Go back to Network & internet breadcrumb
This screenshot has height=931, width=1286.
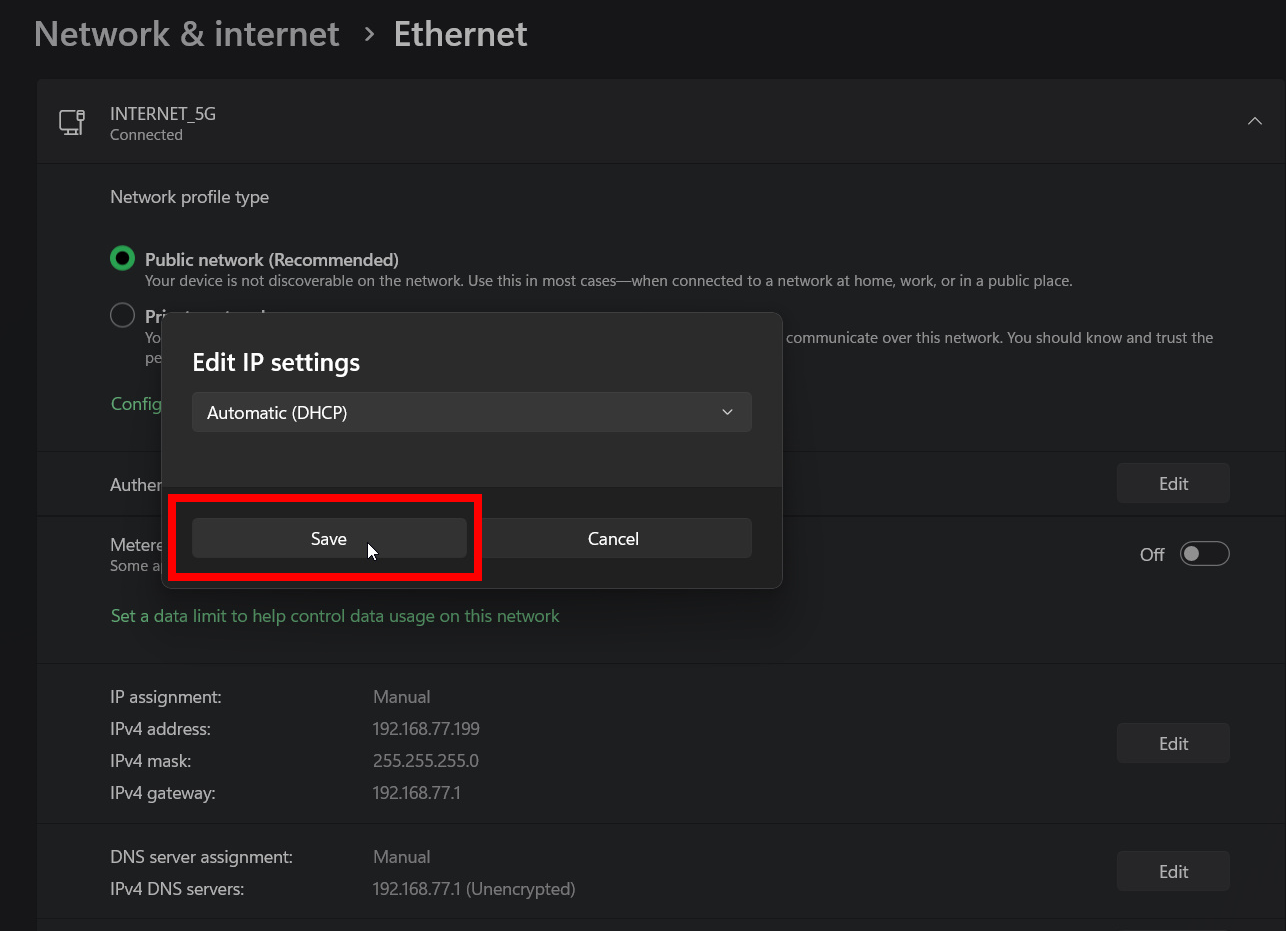click(187, 34)
